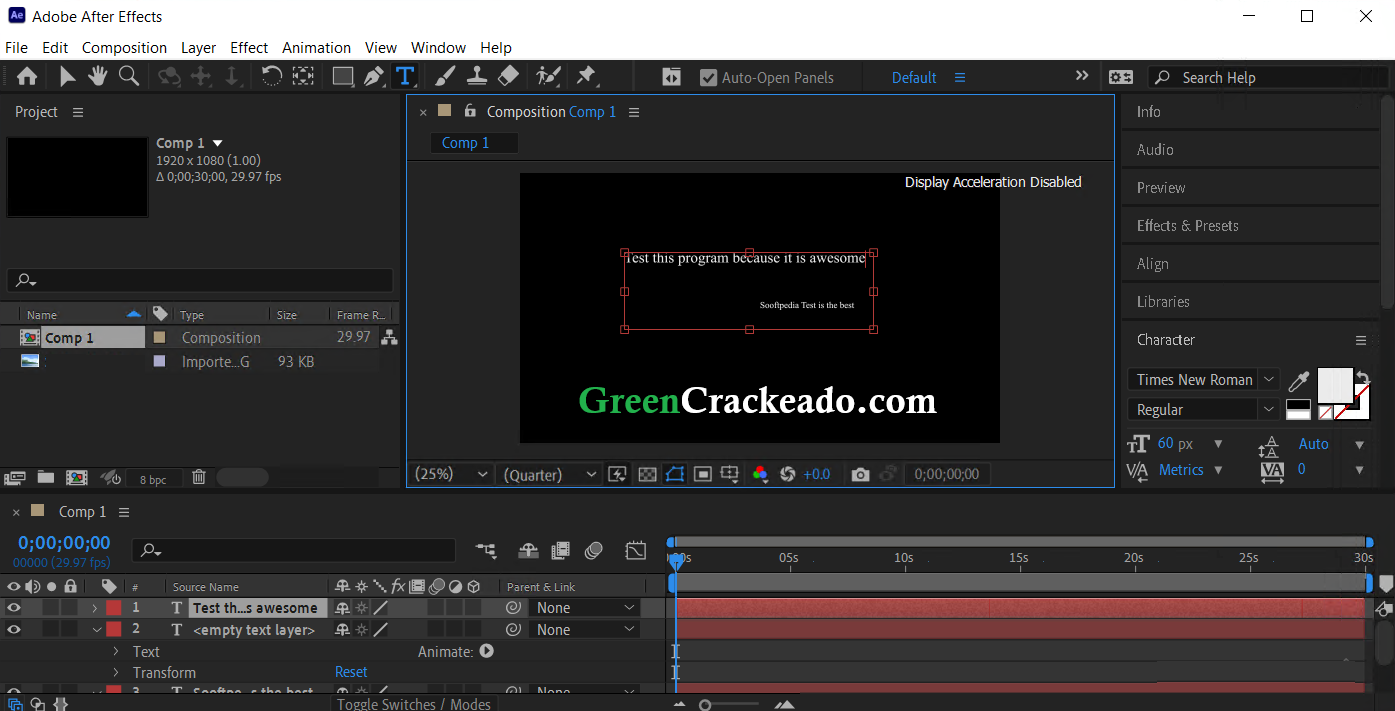Activate the Horizontal Type tool
The height and width of the screenshot is (711, 1395).
point(407,76)
